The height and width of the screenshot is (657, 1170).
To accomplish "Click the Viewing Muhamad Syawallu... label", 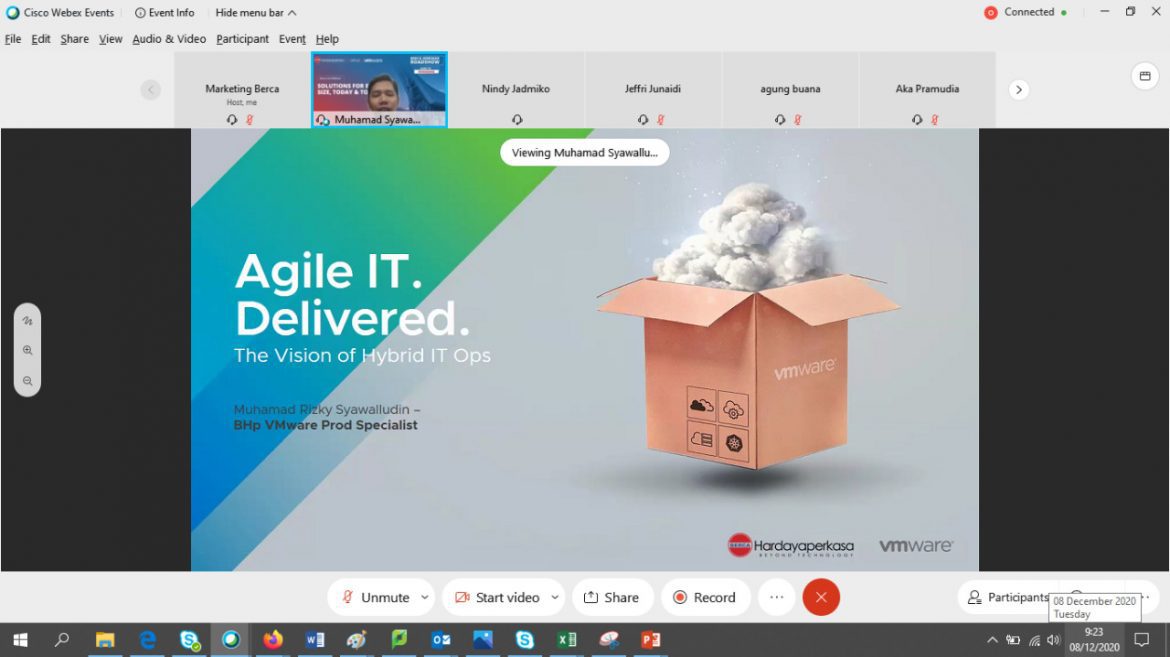I will 584,152.
